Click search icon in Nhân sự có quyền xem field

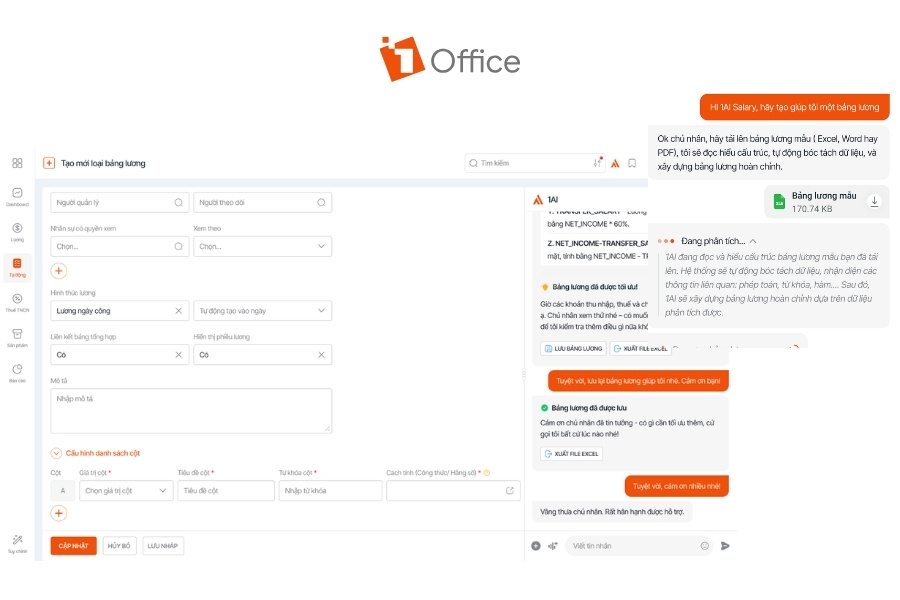(179, 246)
